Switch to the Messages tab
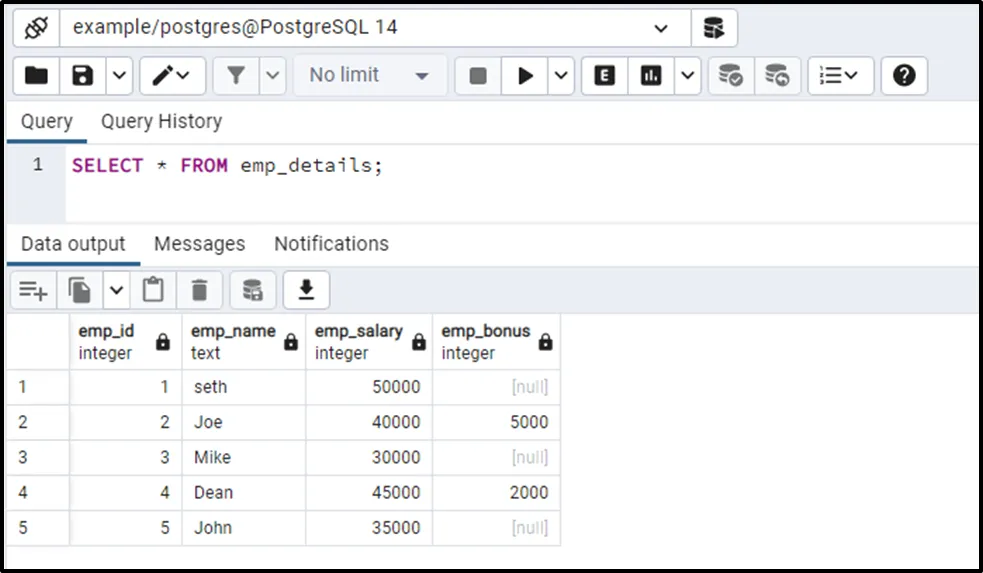Image resolution: width=983 pixels, height=573 pixels. tap(199, 244)
